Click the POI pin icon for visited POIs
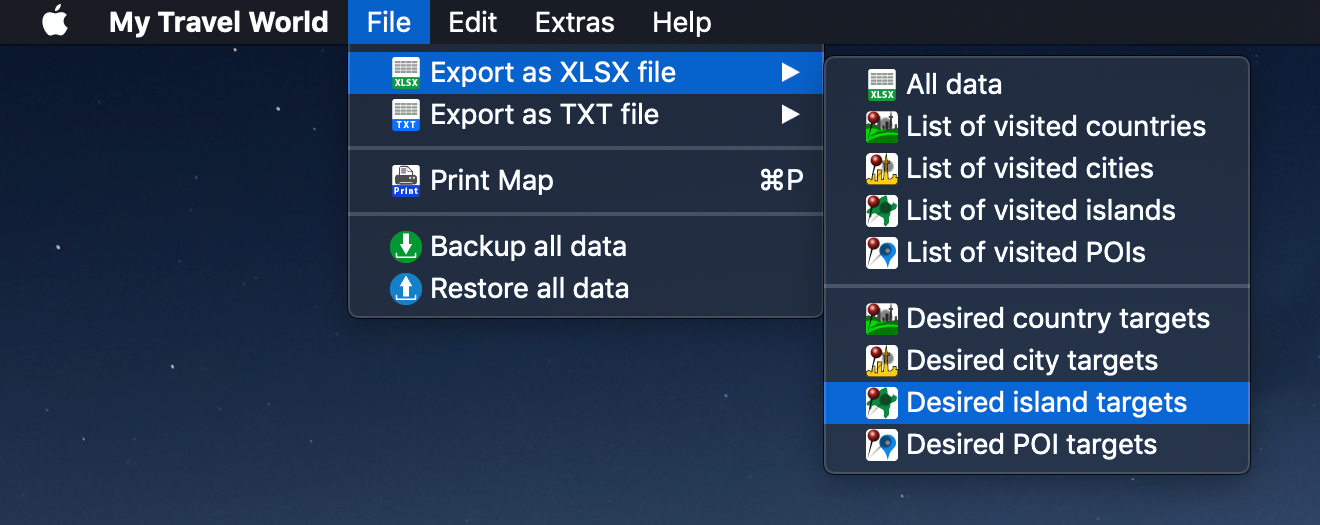Viewport: 1320px width, 525px height. (882, 253)
